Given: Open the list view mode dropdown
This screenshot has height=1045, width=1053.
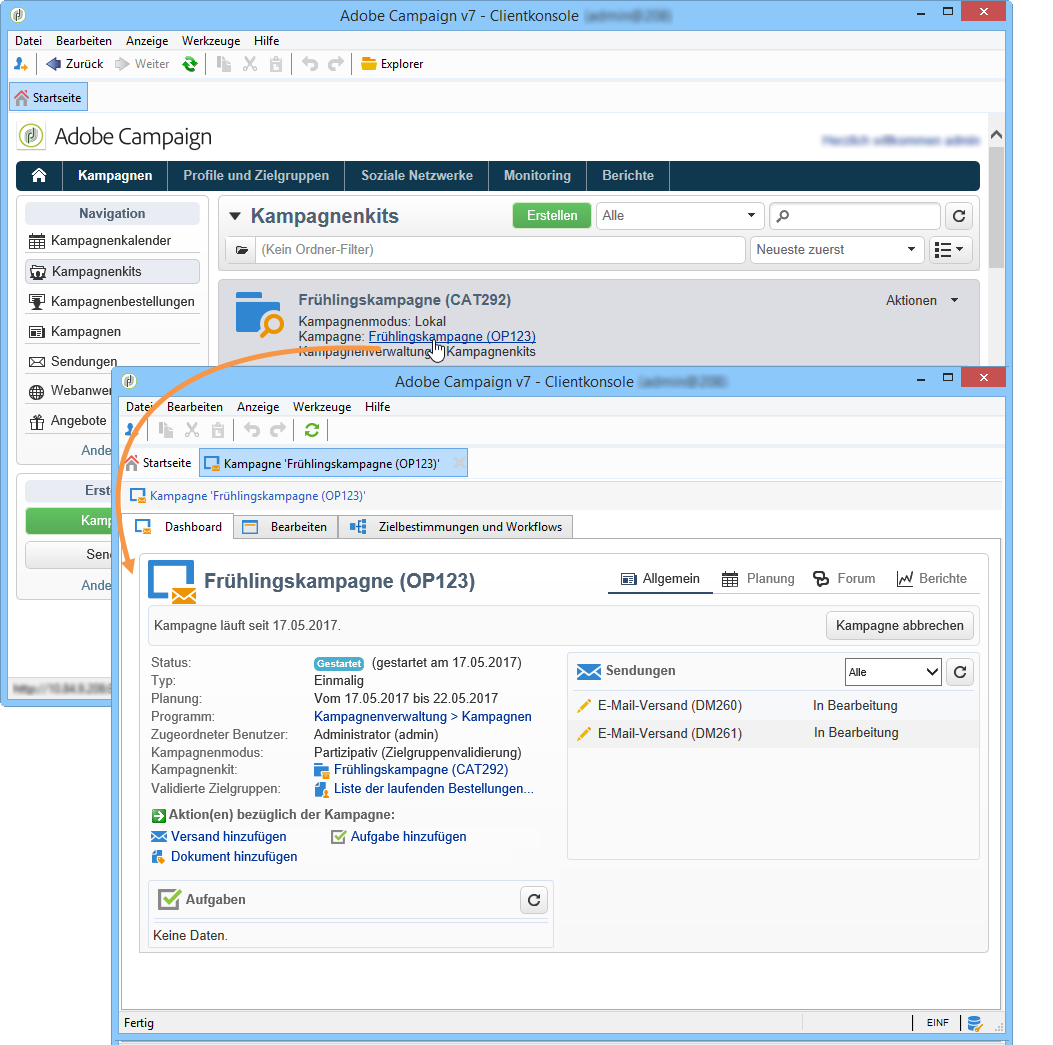Looking at the screenshot, I should tap(949, 250).
